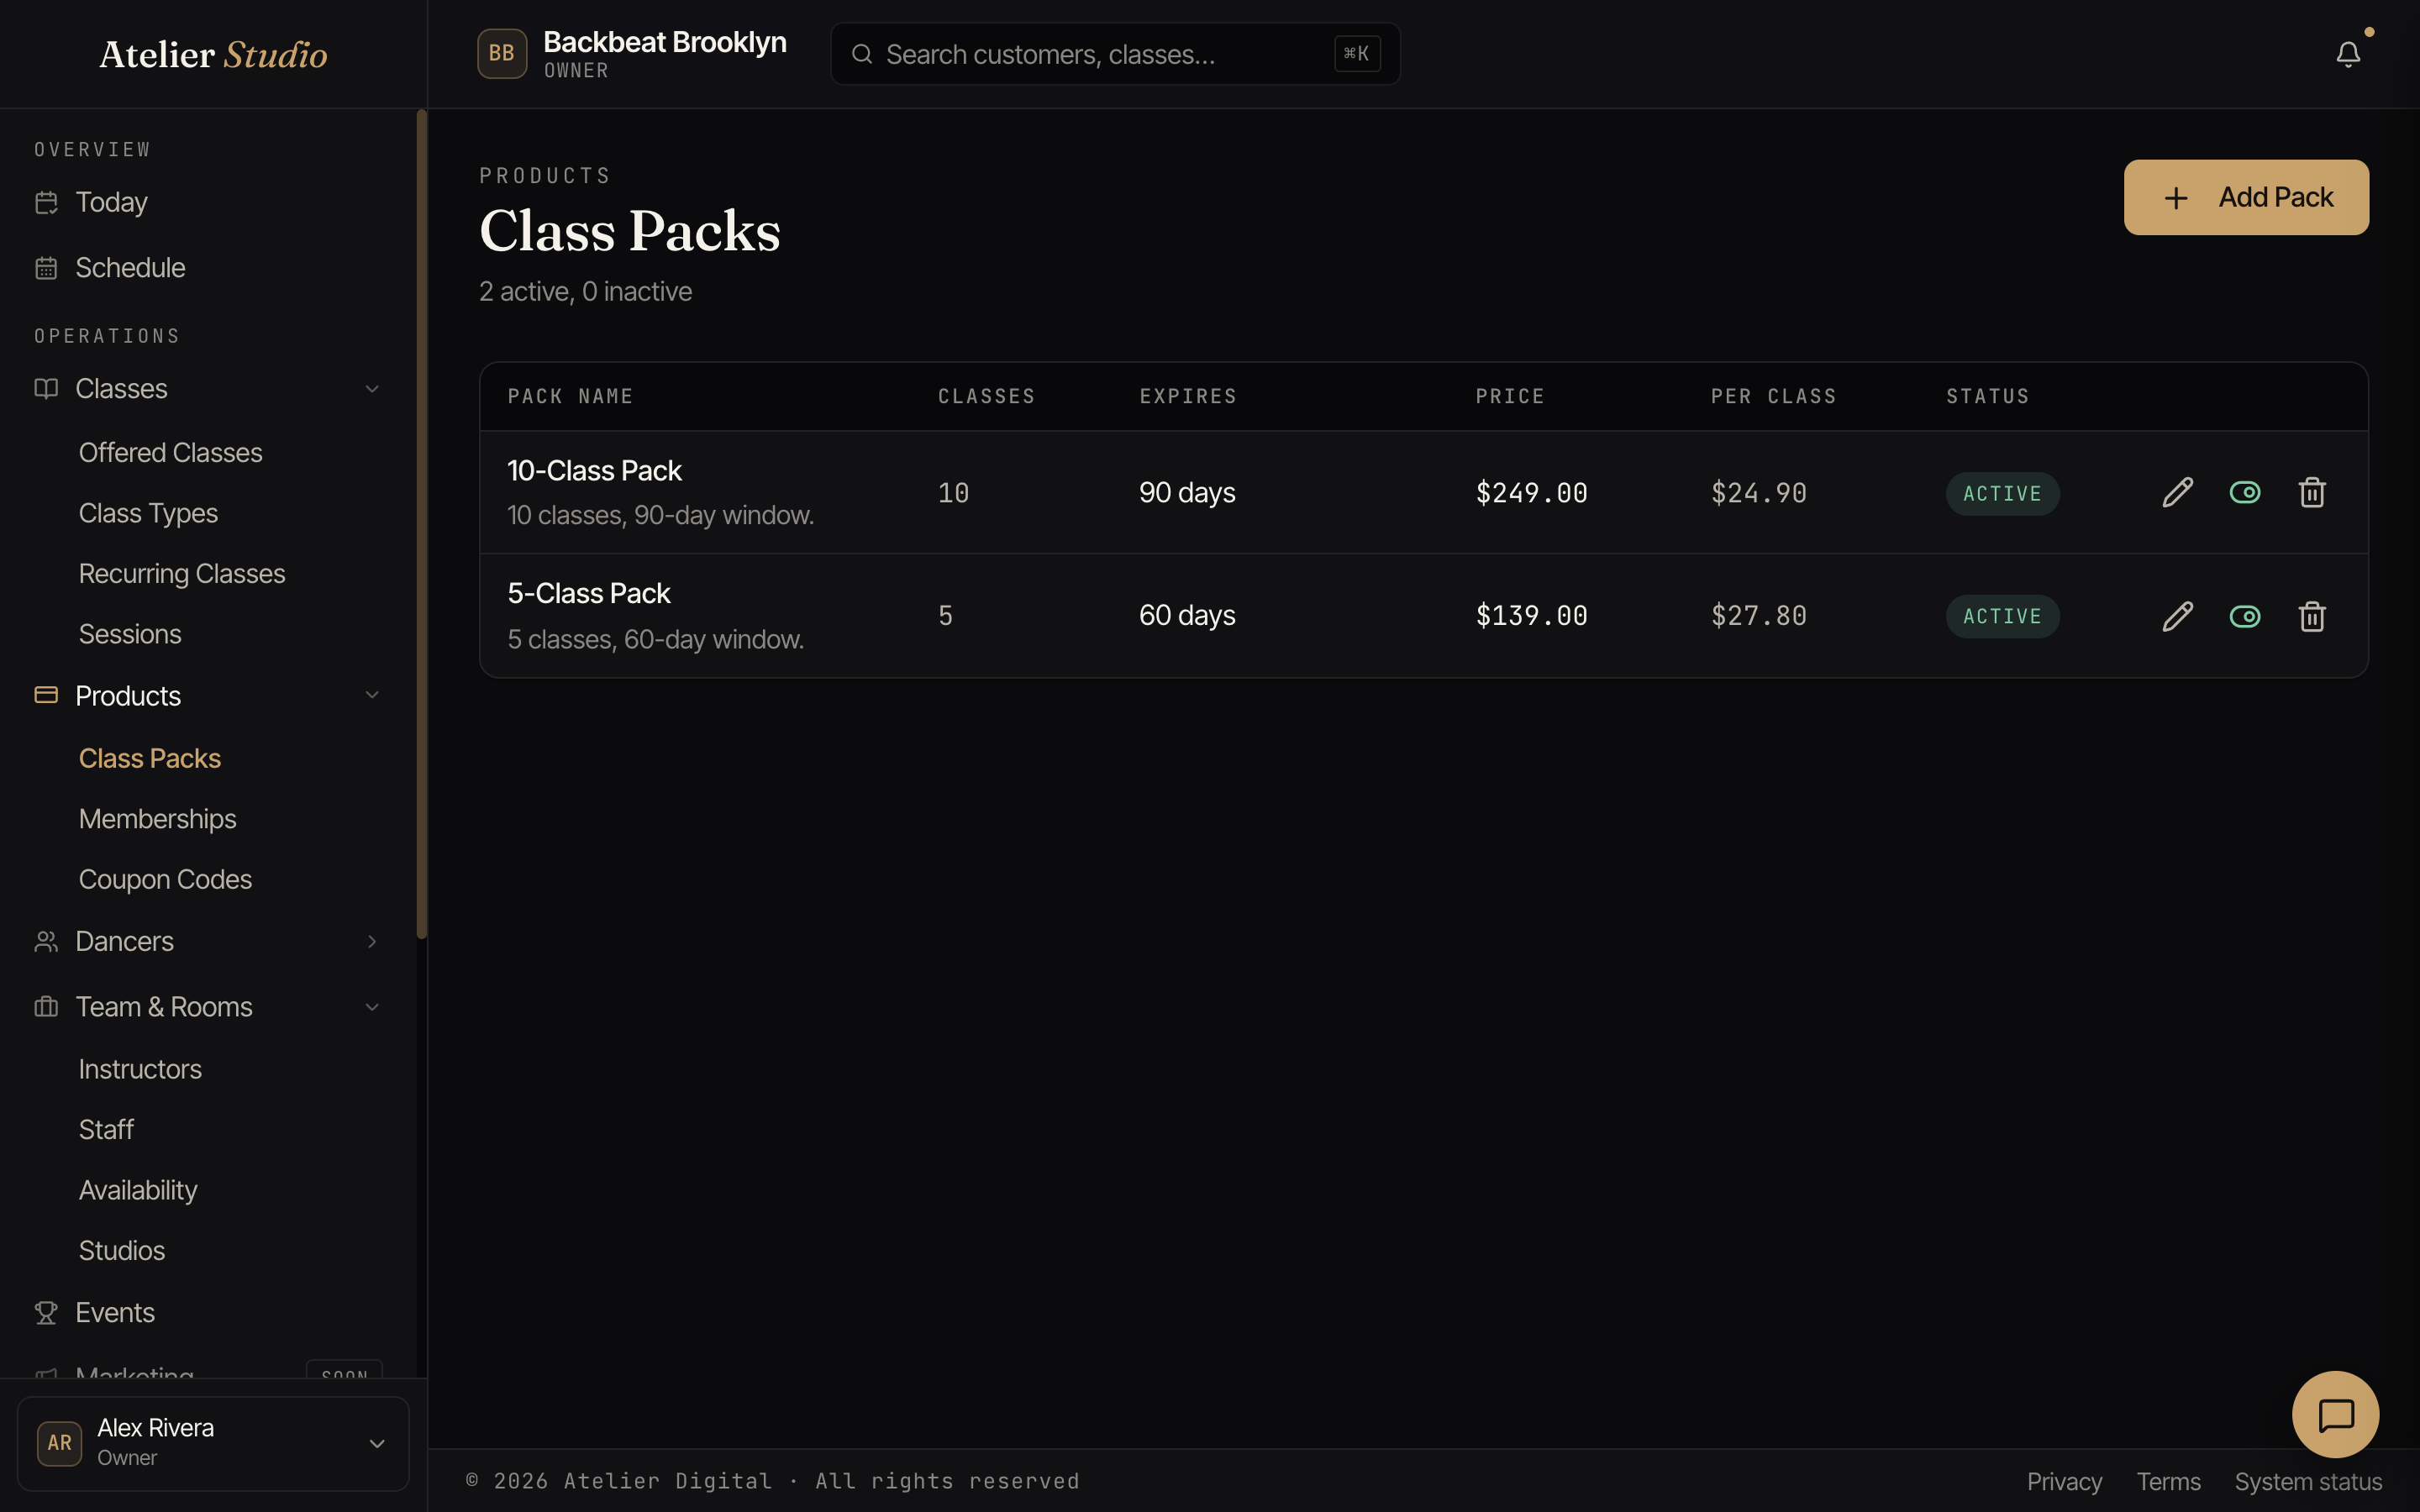Click the 5-Class Pack name
This screenshot has height=1512, width=2420.
coord(588,594)
